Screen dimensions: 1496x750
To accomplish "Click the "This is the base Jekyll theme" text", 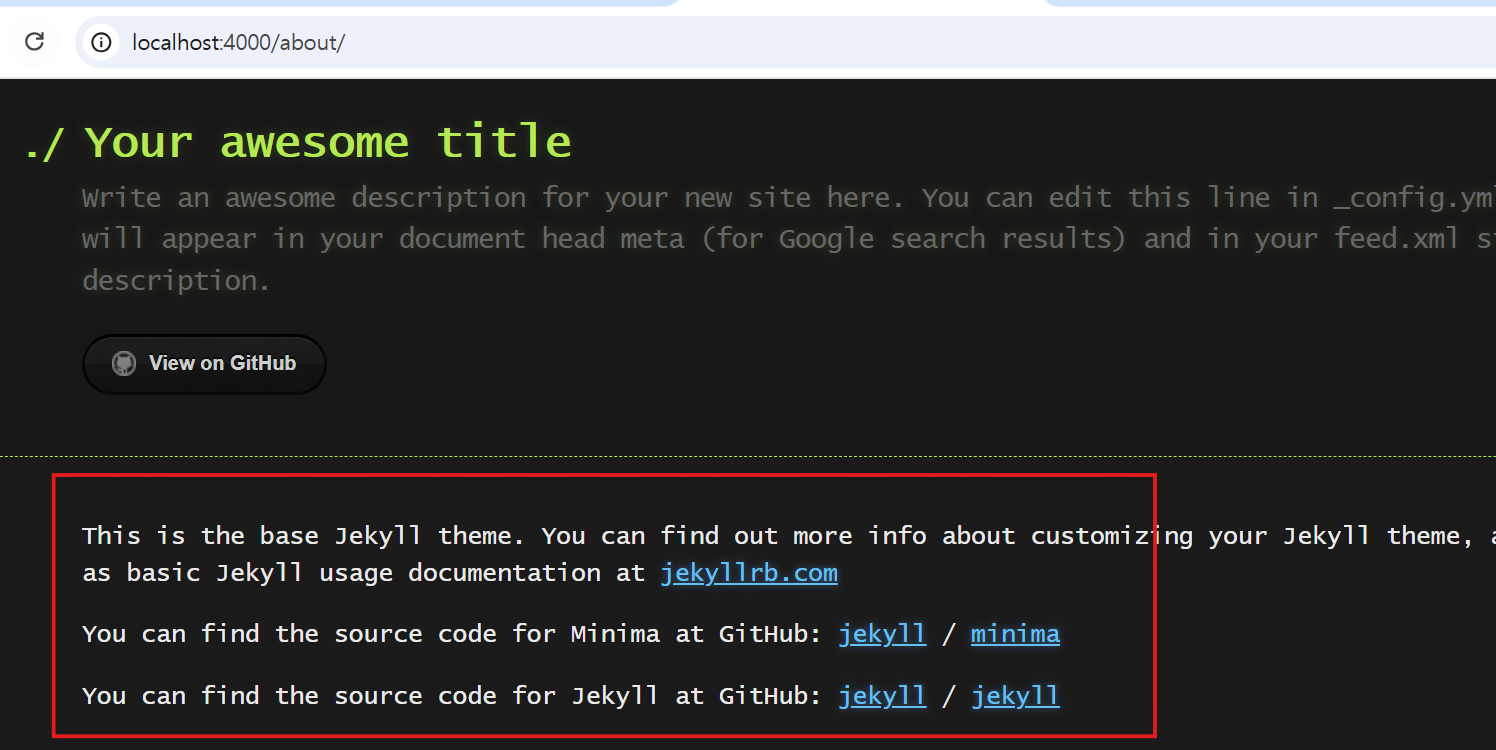I will 303,536.
